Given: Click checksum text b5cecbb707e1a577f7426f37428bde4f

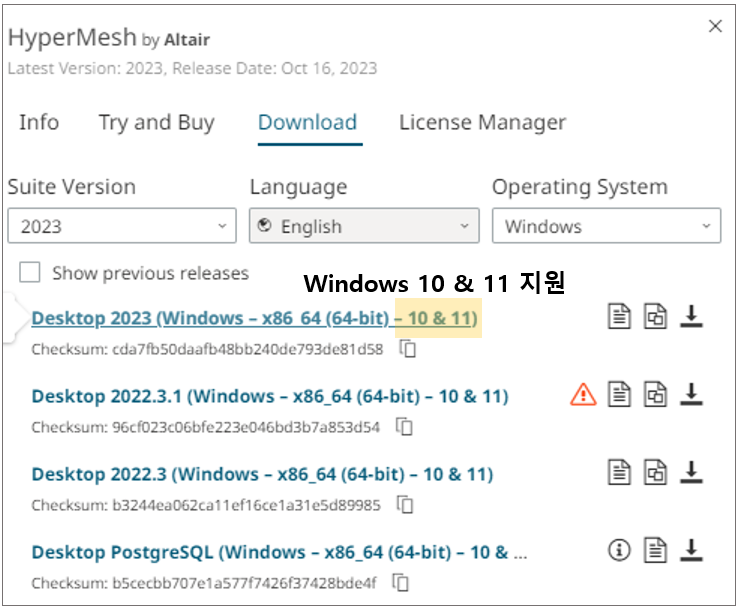Looking at the screenshot, I should (244, 583).
